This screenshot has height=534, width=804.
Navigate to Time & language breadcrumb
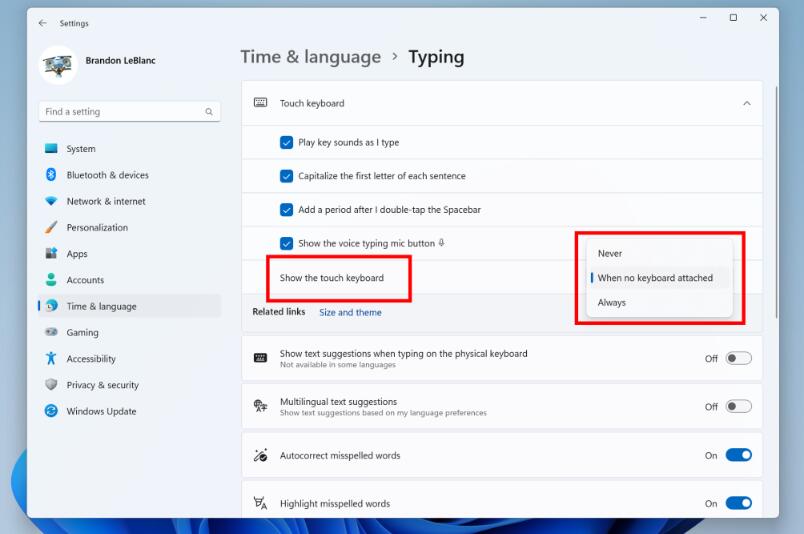click(x=311, y=56)
